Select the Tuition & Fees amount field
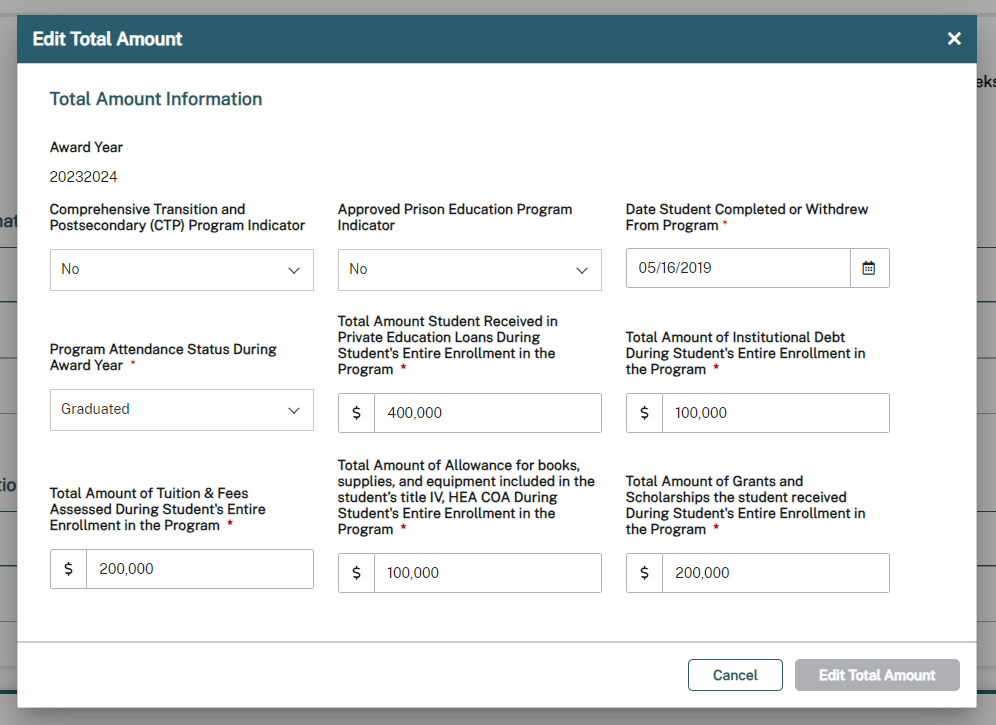This screenshot has height=725, width=996. [199, 569]
